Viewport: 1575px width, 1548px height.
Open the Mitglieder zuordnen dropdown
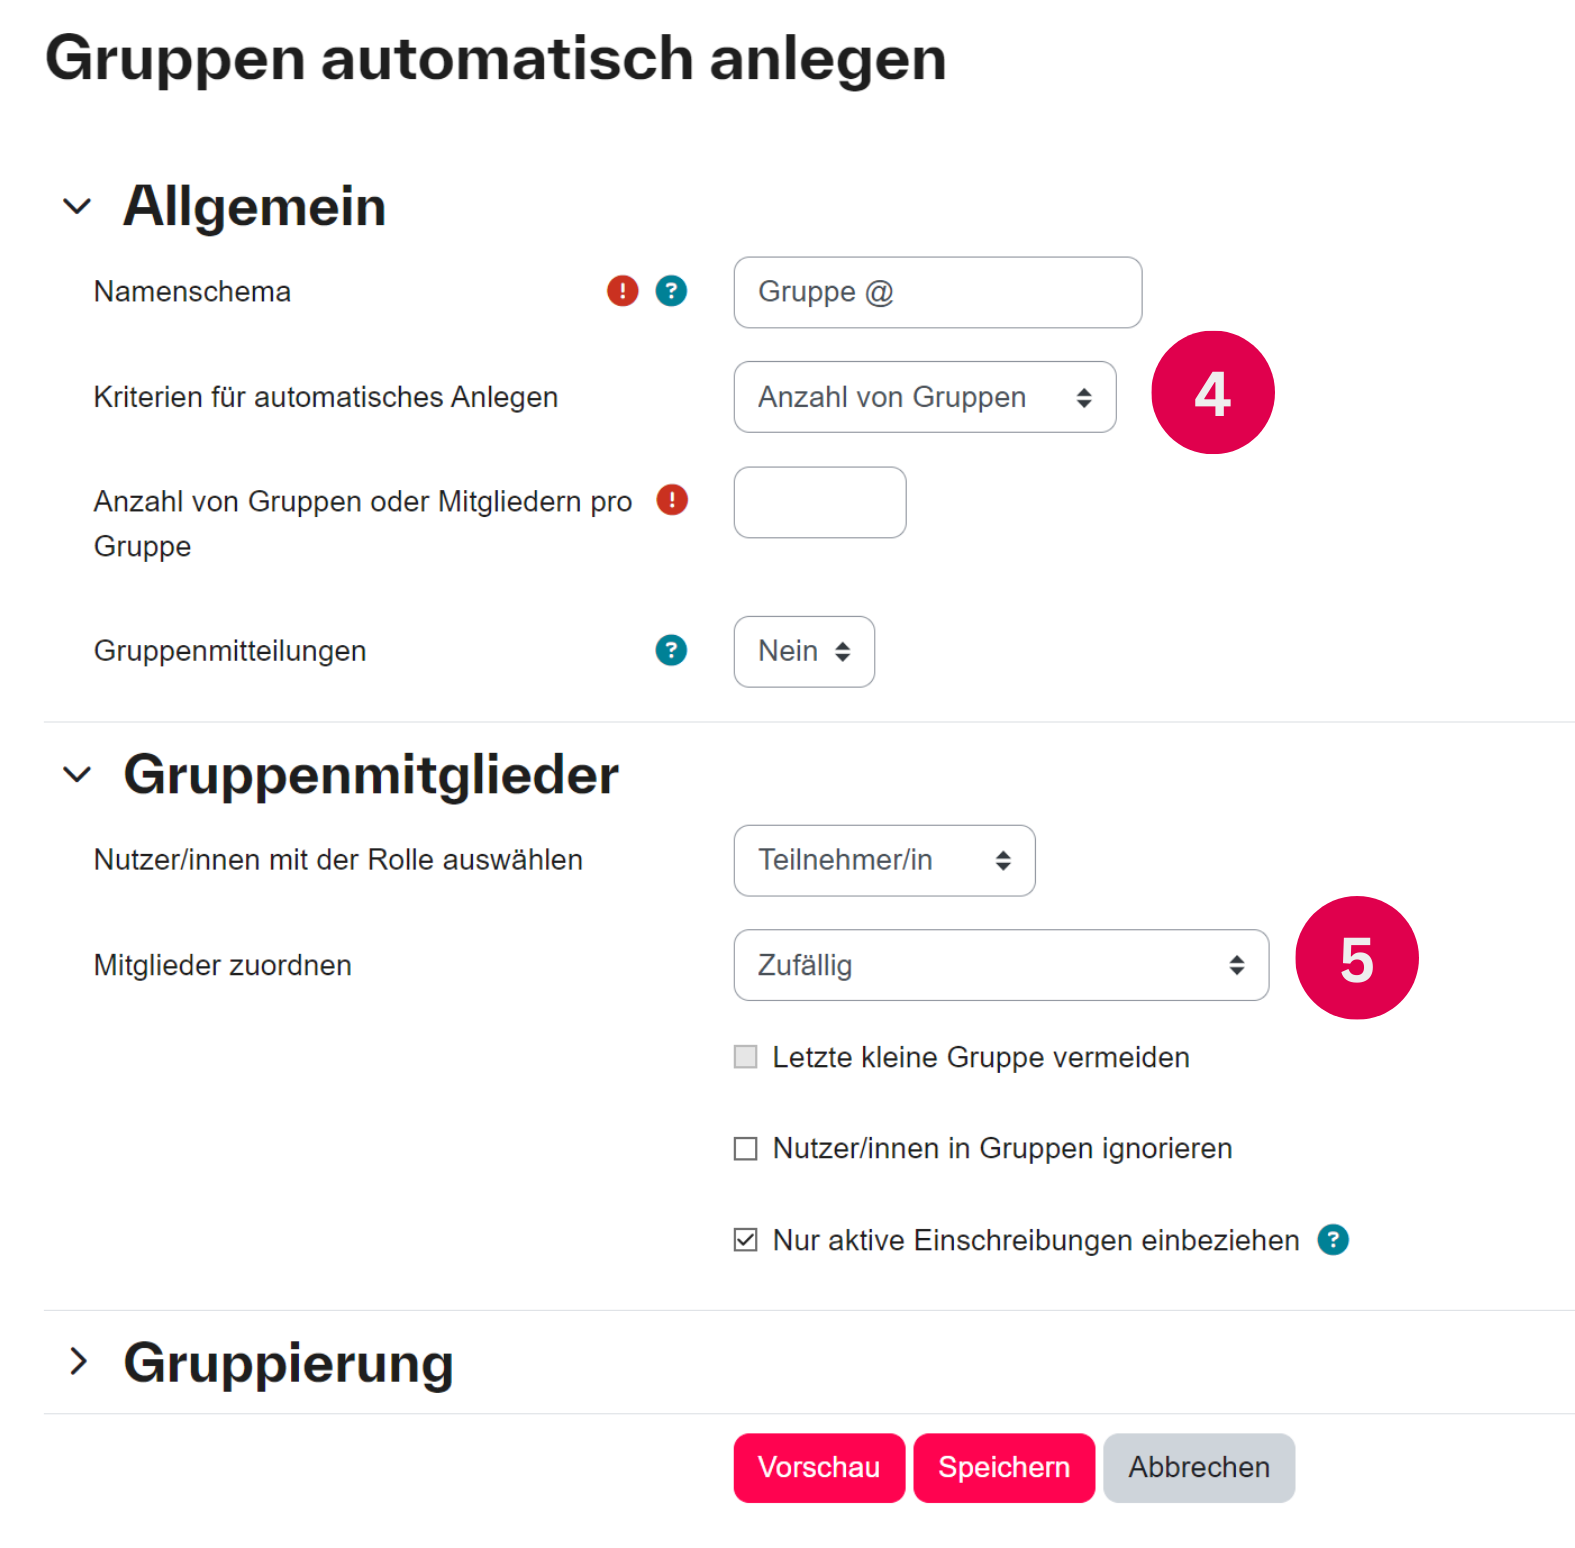[1000, 965]
